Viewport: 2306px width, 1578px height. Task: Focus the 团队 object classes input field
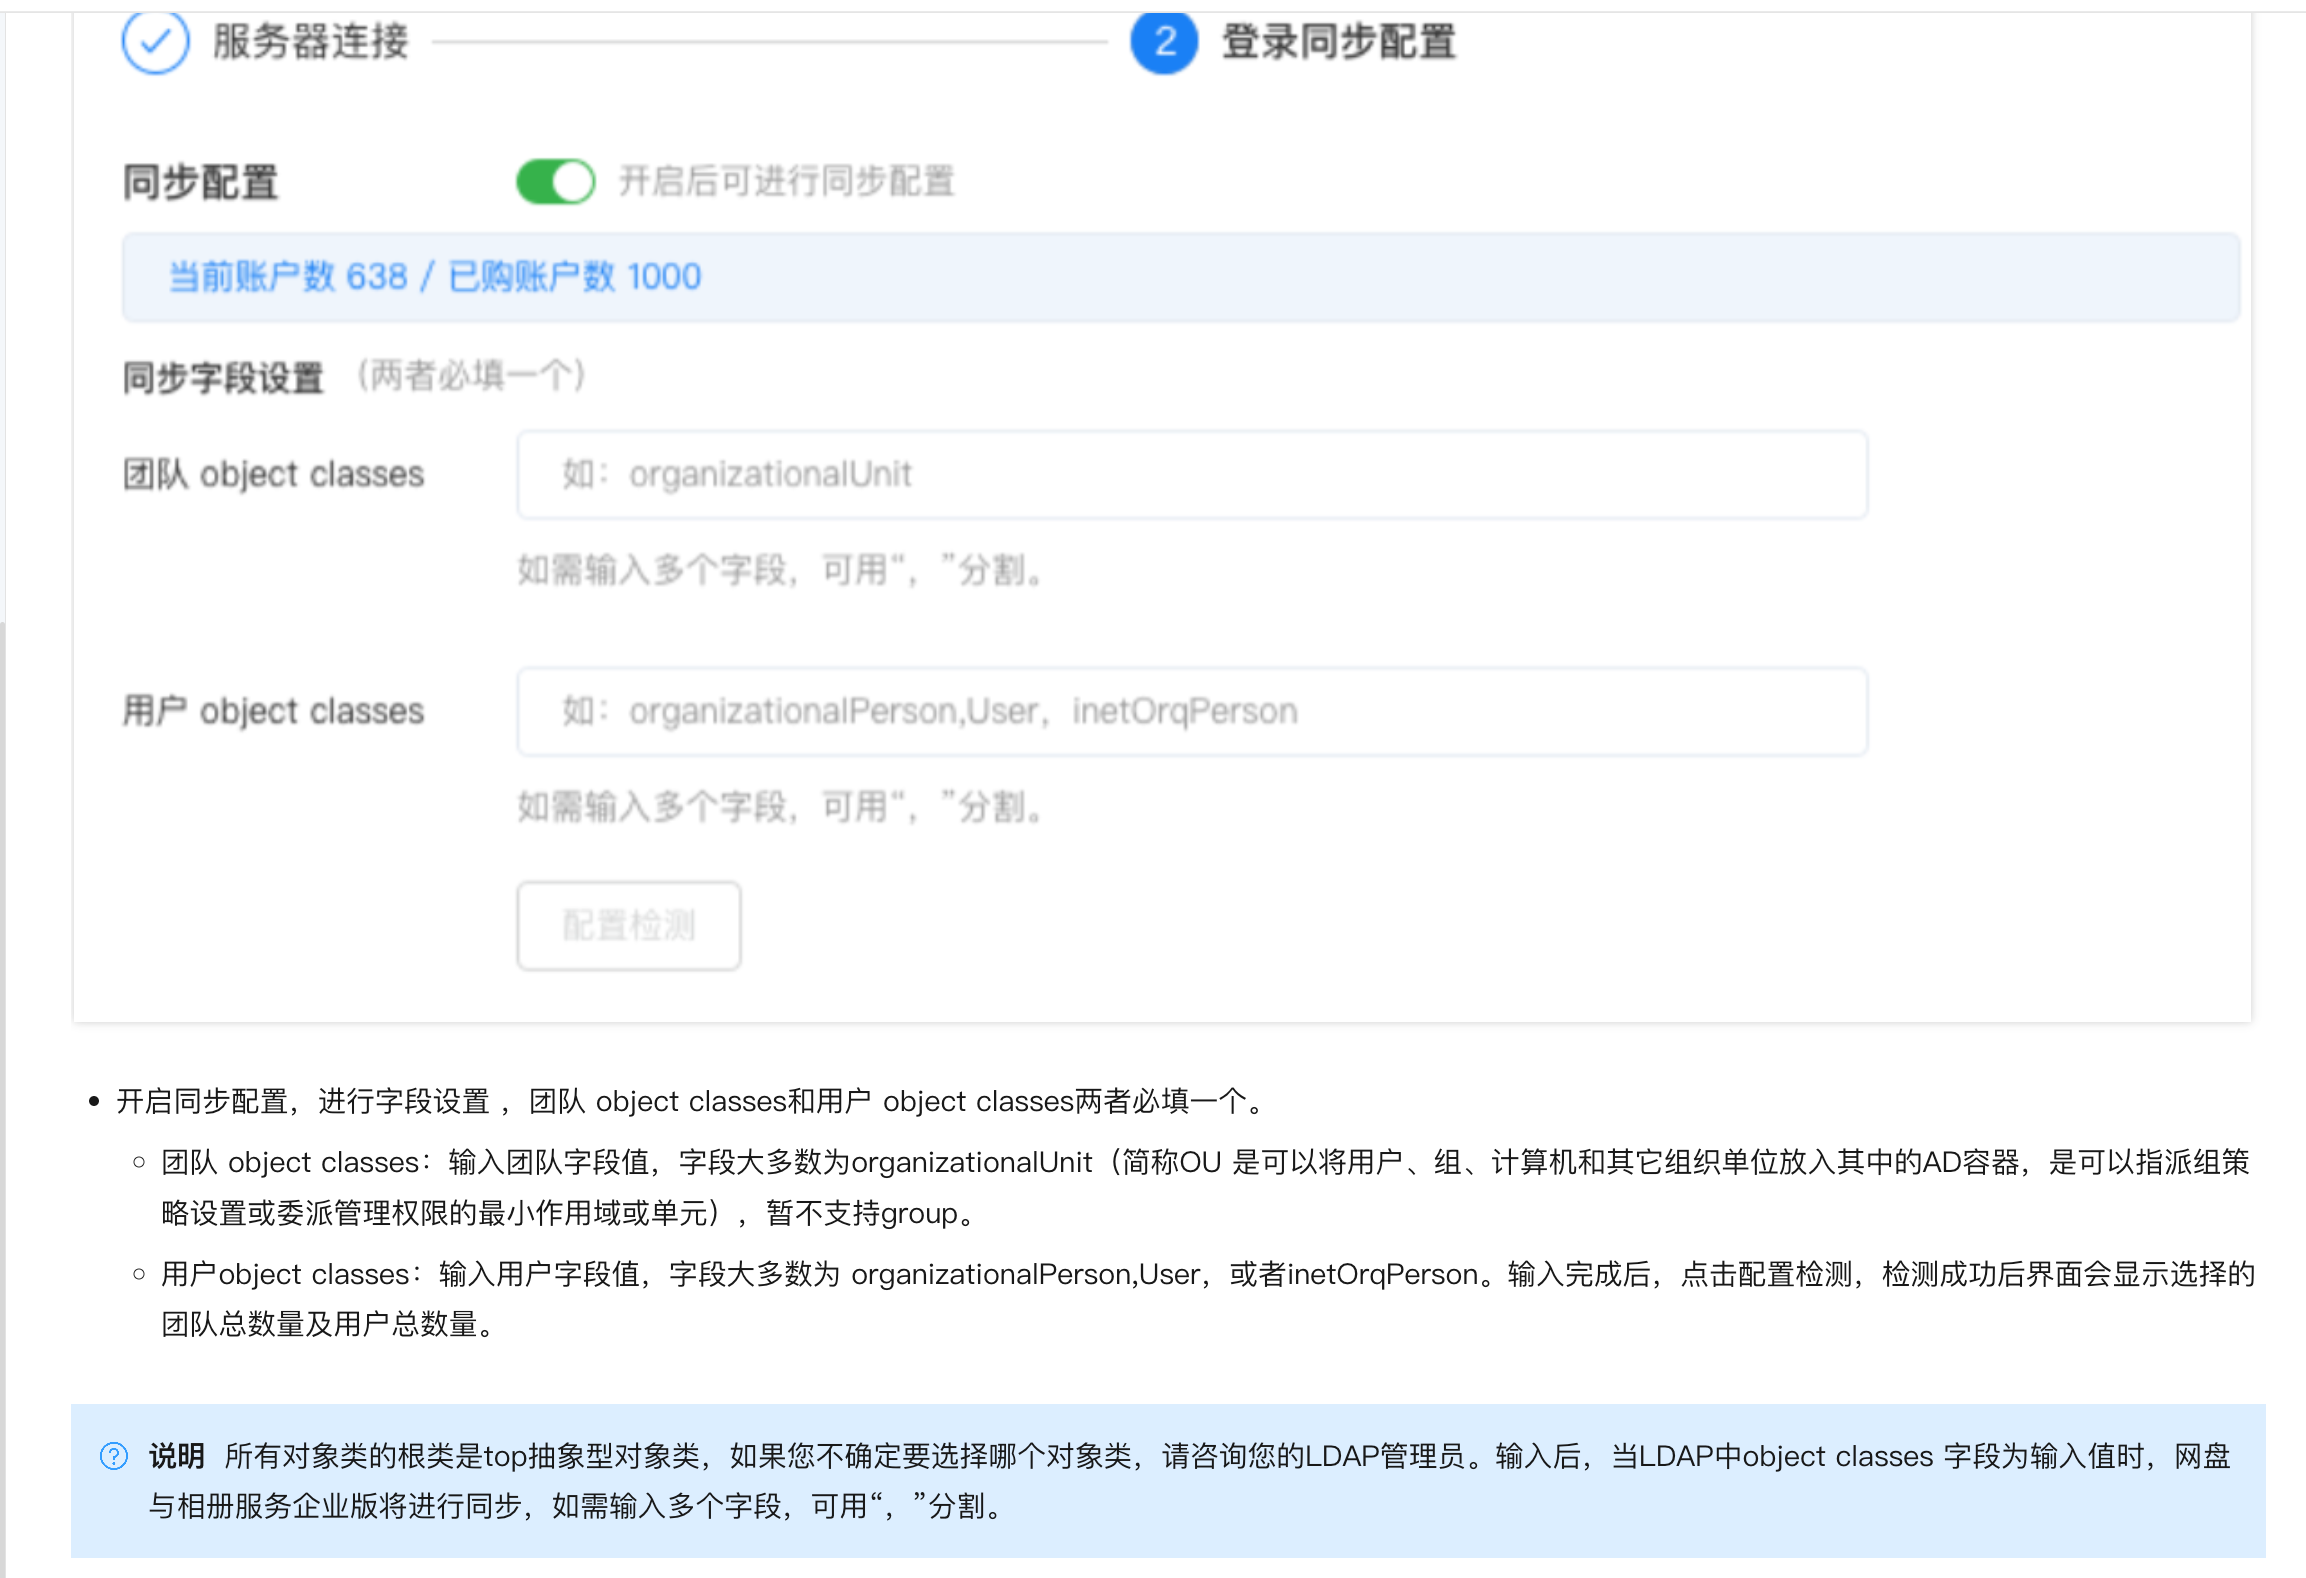1191,475
